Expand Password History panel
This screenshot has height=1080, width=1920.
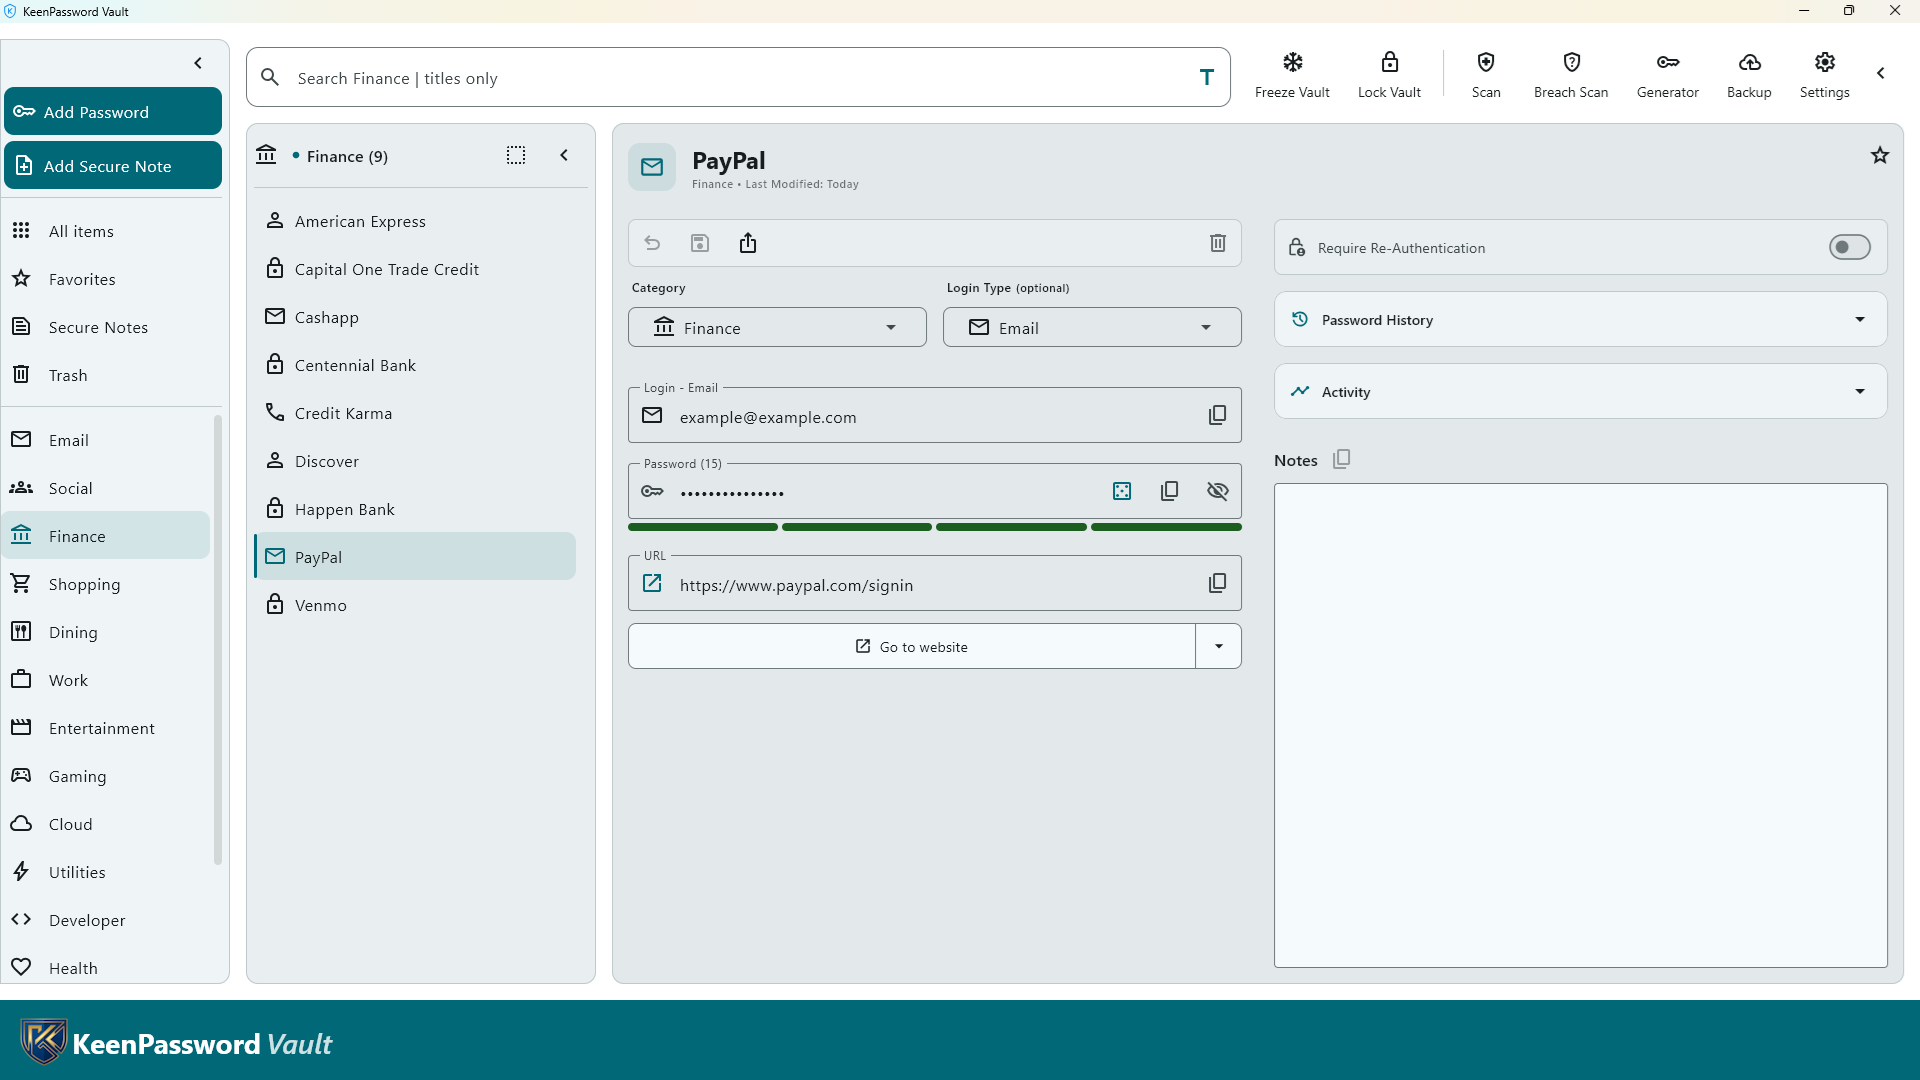tap(1580, 319)
